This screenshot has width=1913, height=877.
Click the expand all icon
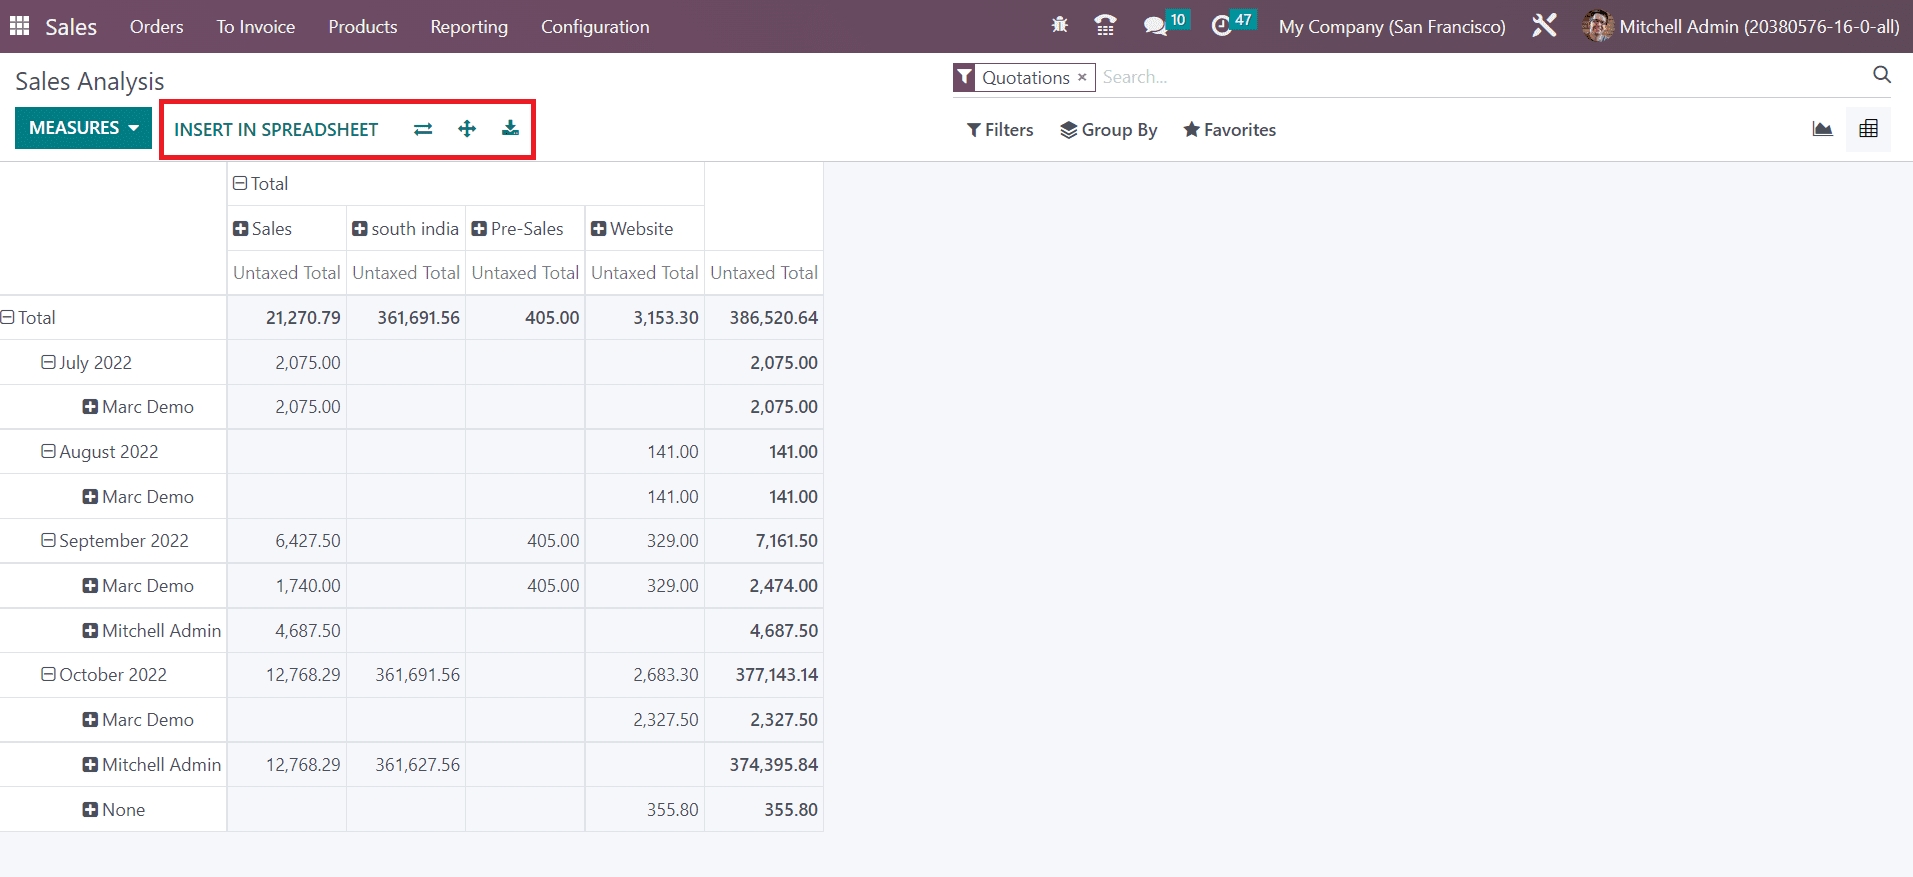[467, 129]
